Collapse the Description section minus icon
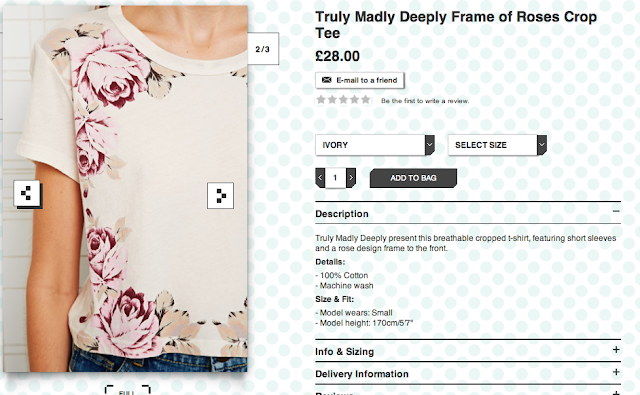 616,211
